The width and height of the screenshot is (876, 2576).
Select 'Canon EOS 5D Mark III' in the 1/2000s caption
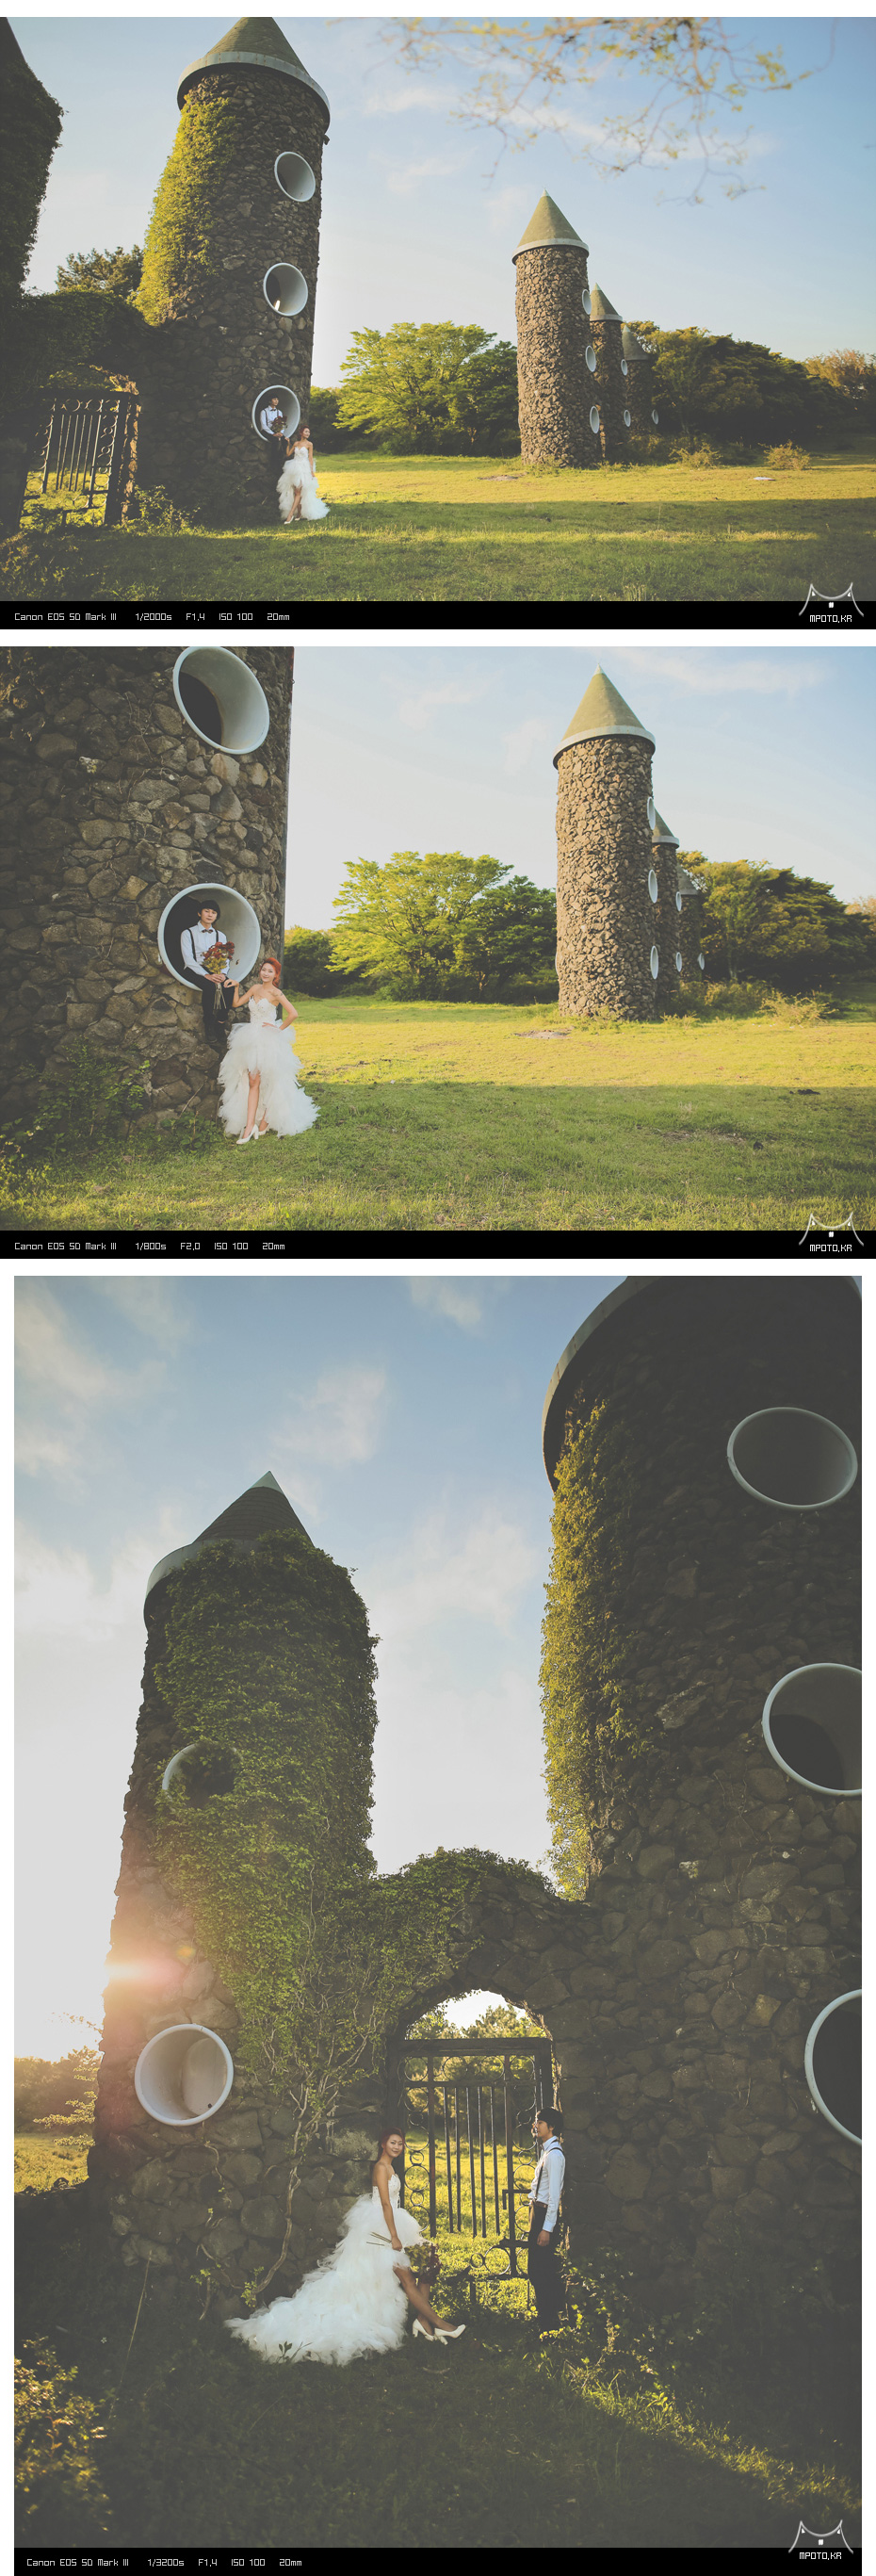(x=65, y=617)
